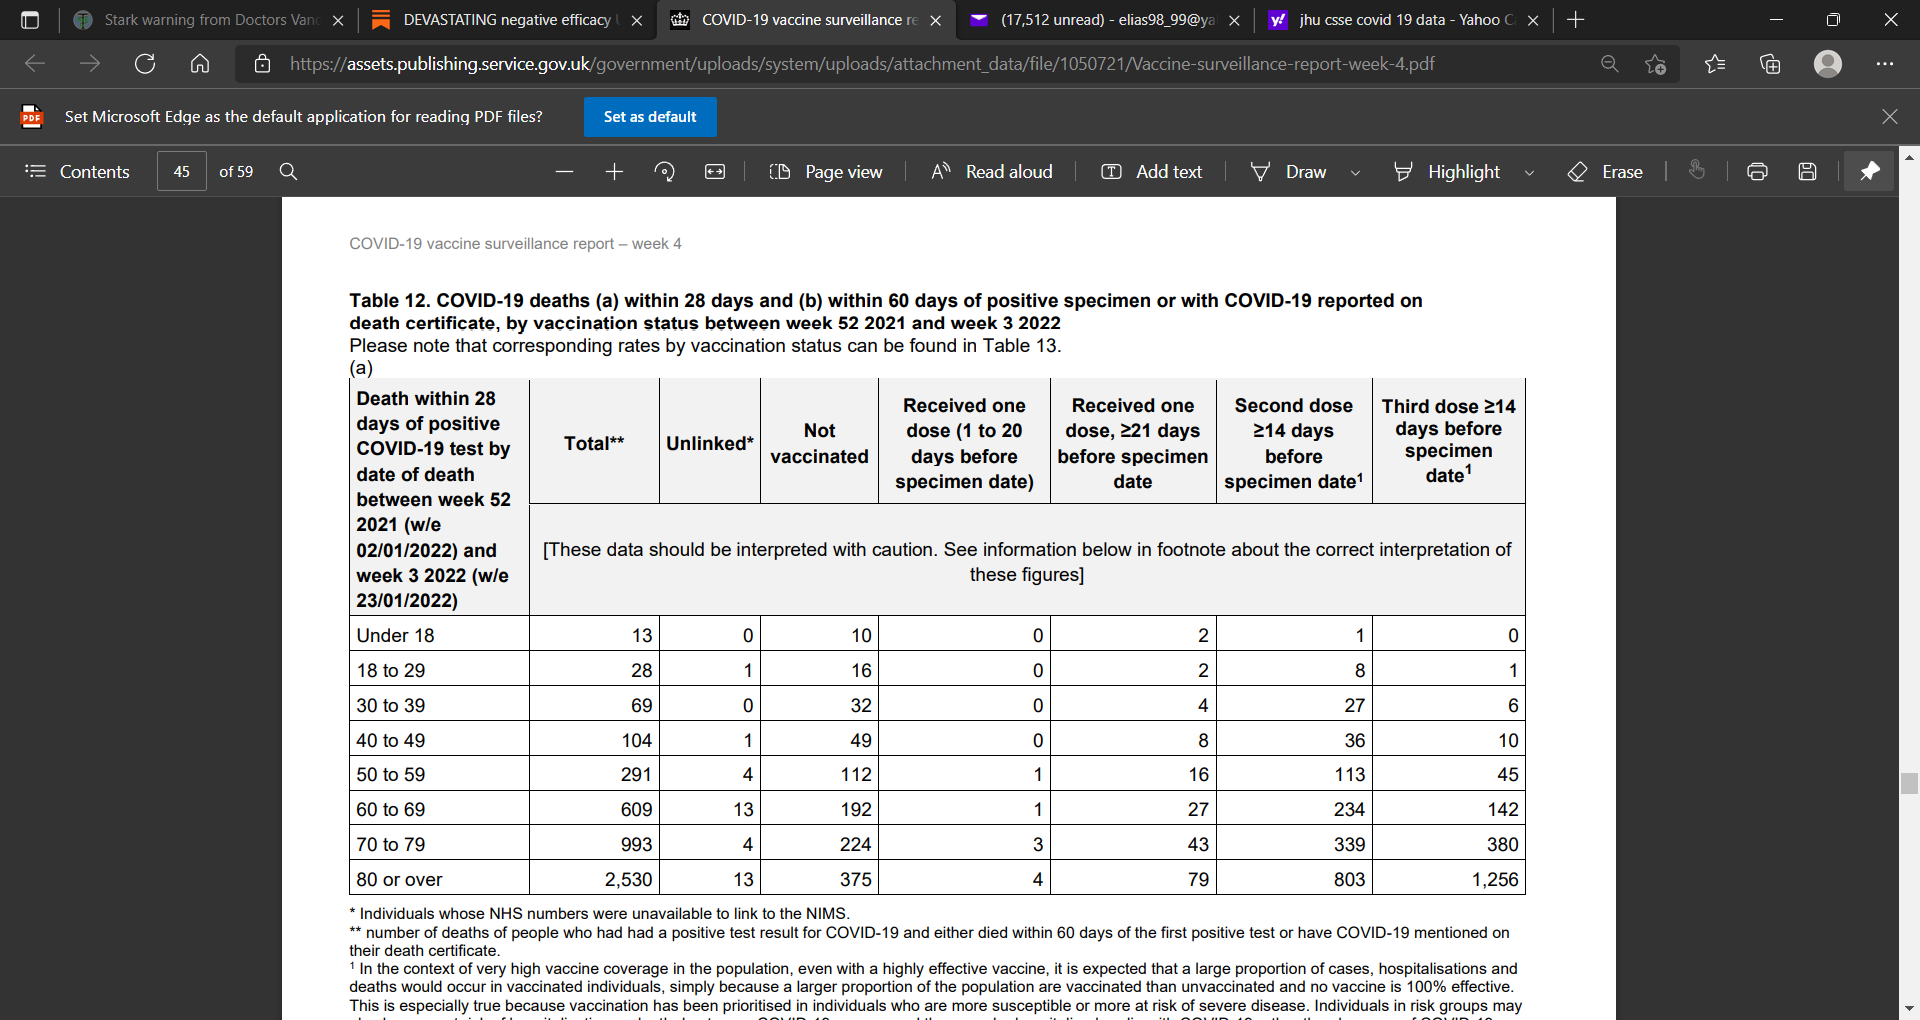Save the PDF using the disk icon
Image resolution: width=1920 pixels, height=1020 pixels.
[1807, 172]
